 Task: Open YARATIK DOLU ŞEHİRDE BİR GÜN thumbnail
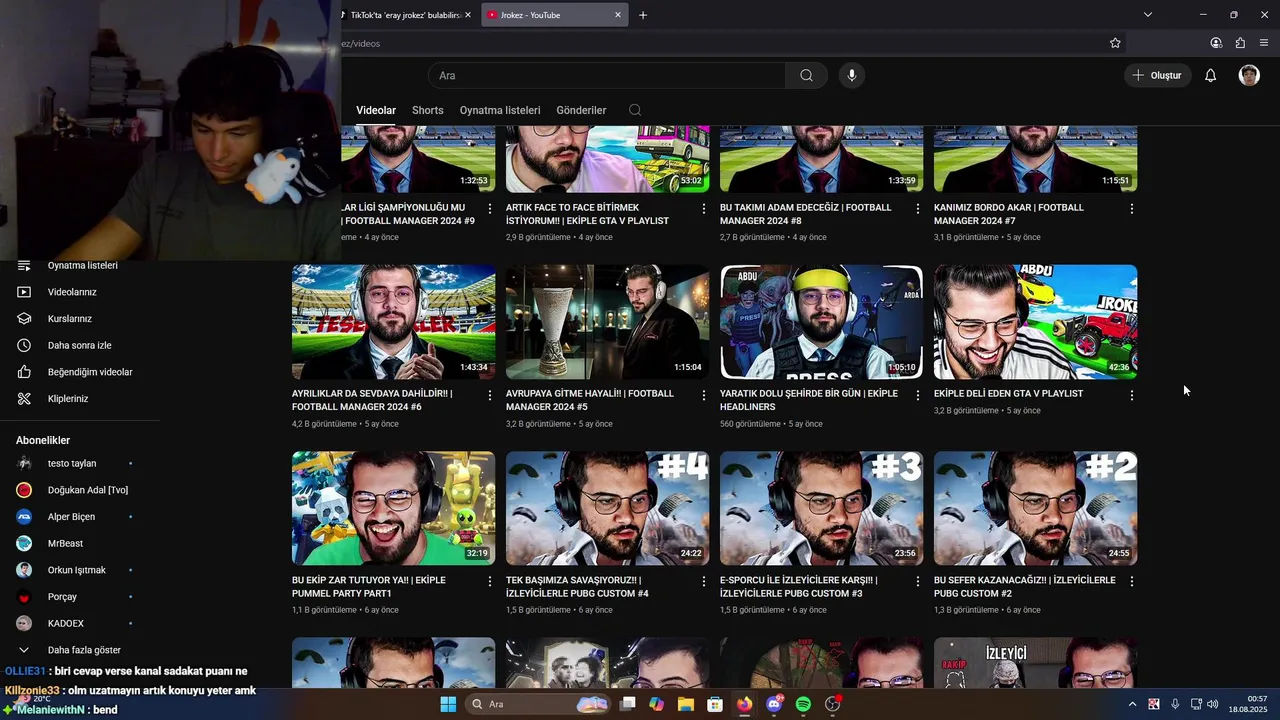(x=821, y=322)
